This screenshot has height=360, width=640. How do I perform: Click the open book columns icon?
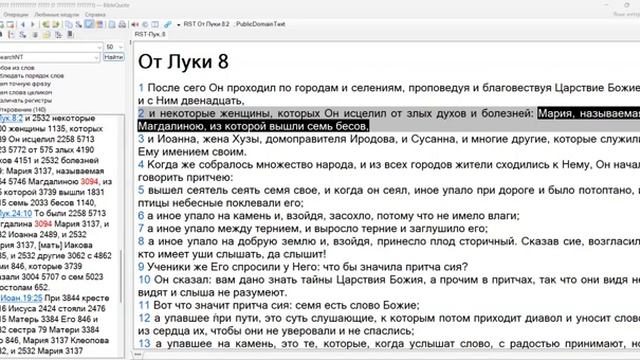pos(155,24)
